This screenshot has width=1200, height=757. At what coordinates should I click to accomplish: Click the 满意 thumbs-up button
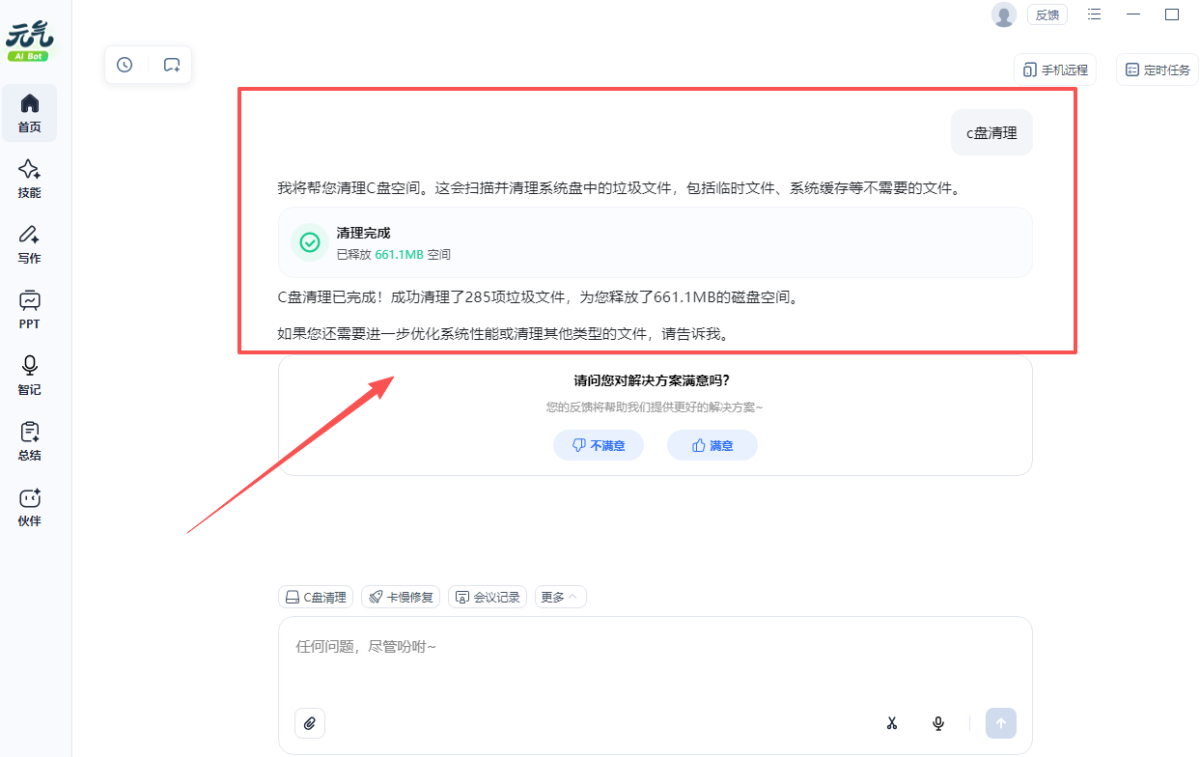click(712, 446)
